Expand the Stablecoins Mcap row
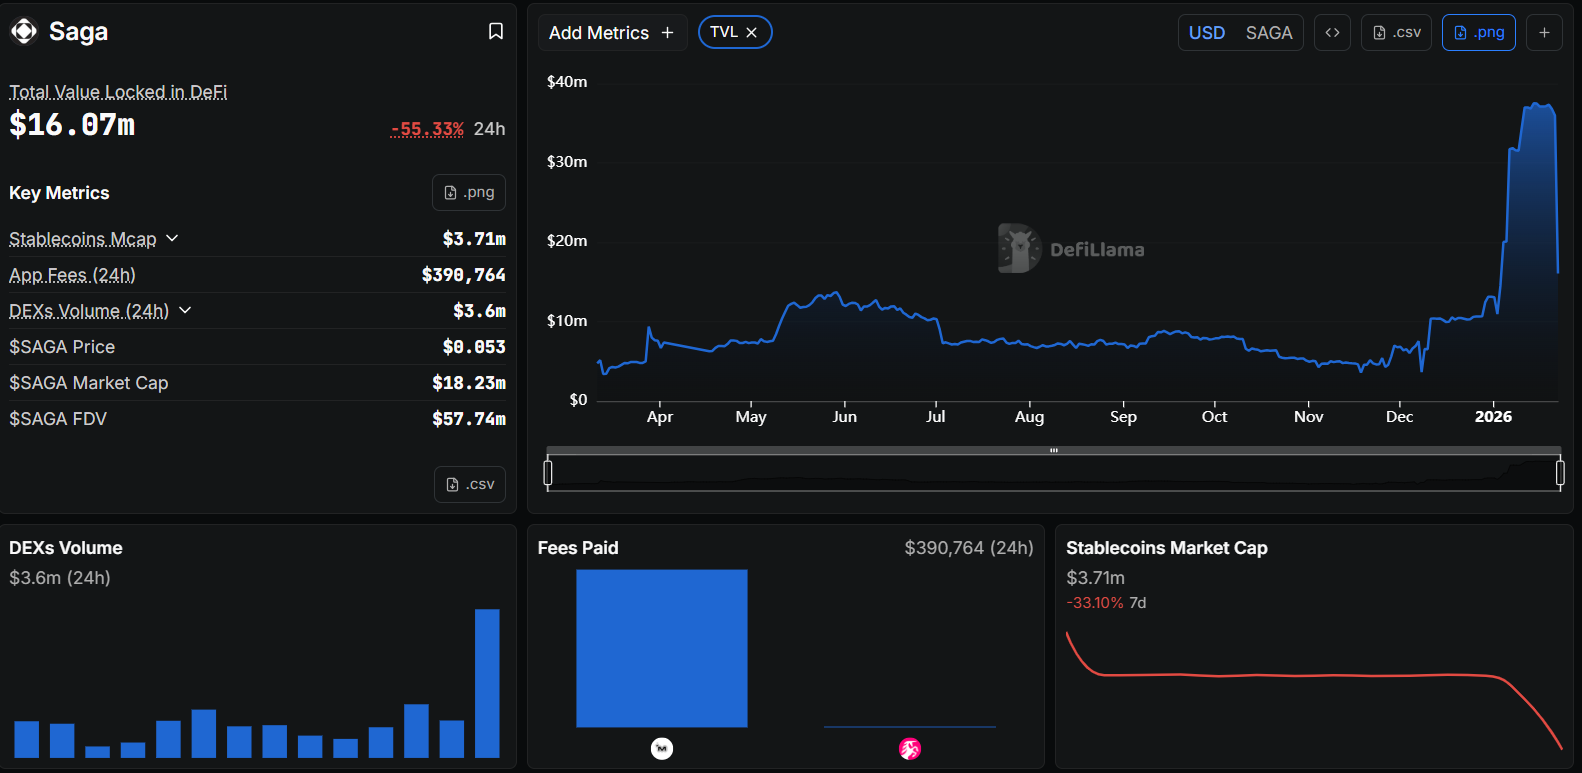This screenshot has width=1582, height=773. coord(172,239)
